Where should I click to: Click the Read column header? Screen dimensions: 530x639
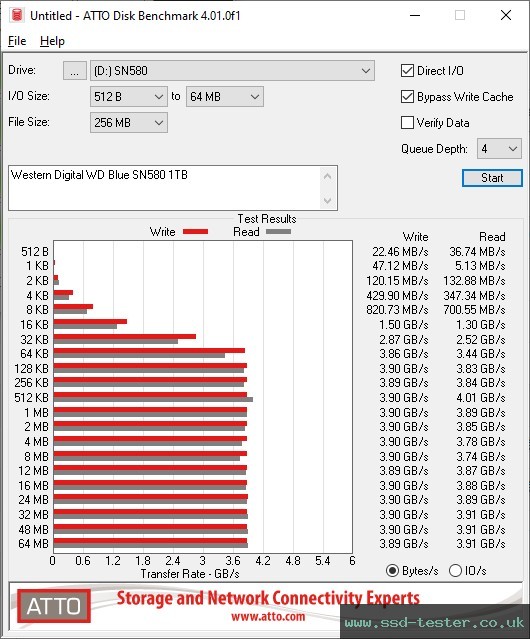point(492,237)
